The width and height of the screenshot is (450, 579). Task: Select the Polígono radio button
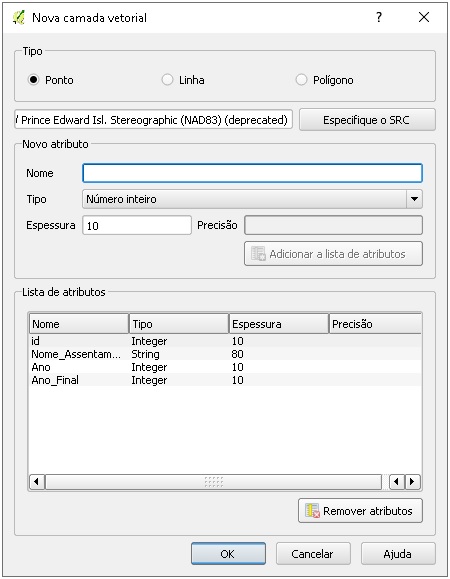[301, 80]
